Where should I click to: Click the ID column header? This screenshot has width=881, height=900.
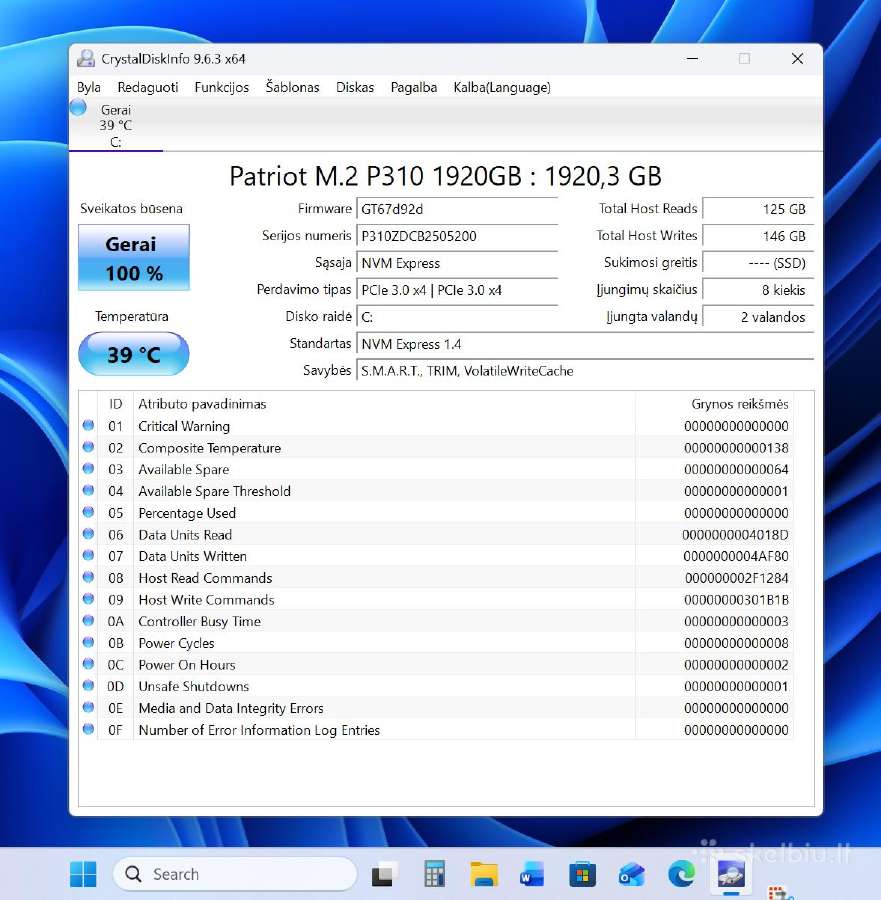coord(115,404)
